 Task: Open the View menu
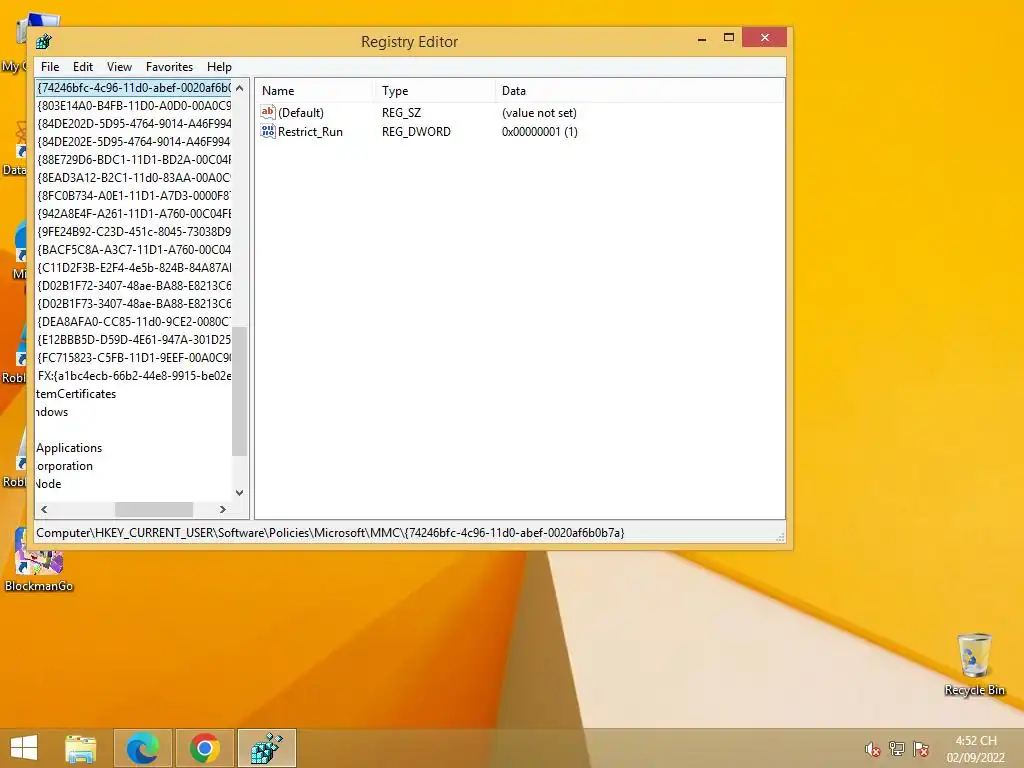point(119,67)
